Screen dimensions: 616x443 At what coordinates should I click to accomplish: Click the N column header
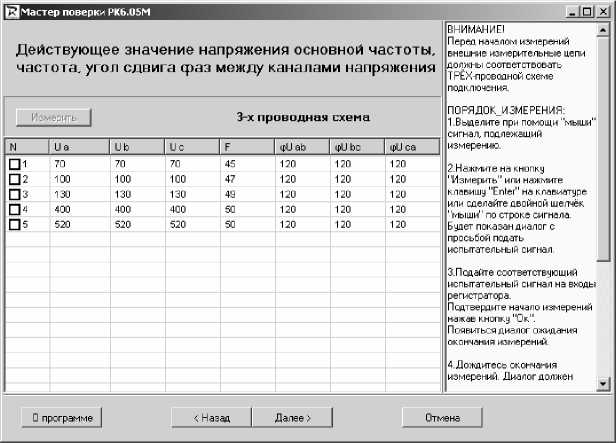click(x=27, y=147)
